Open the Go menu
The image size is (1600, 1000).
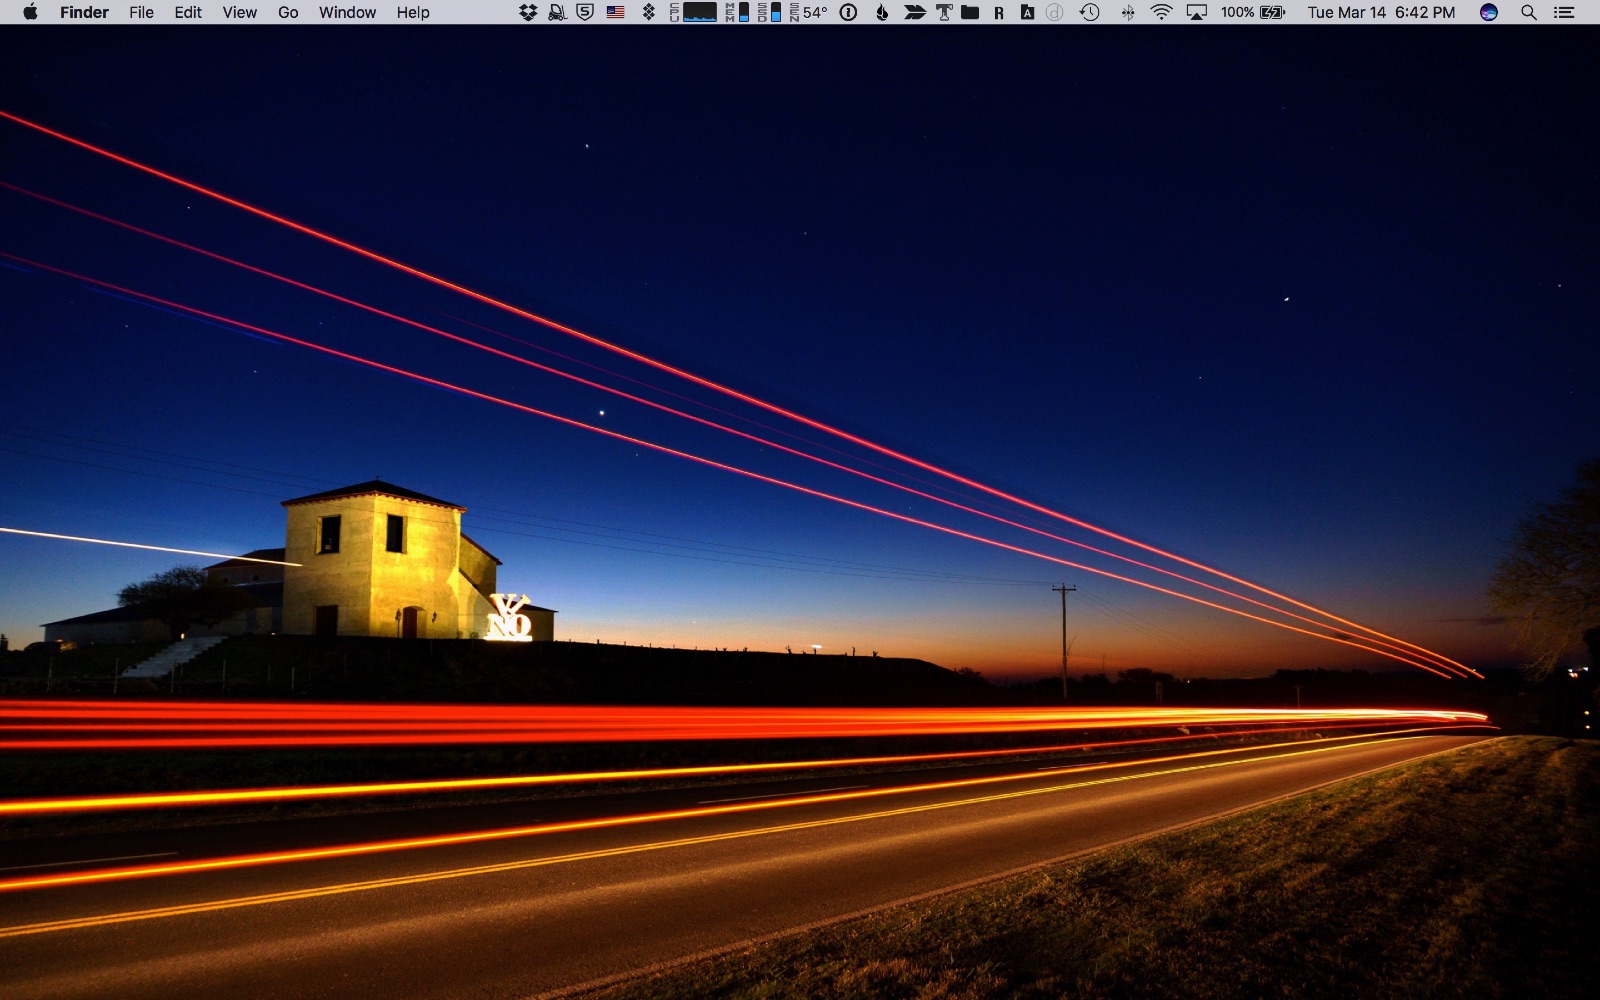click(287, 13)
